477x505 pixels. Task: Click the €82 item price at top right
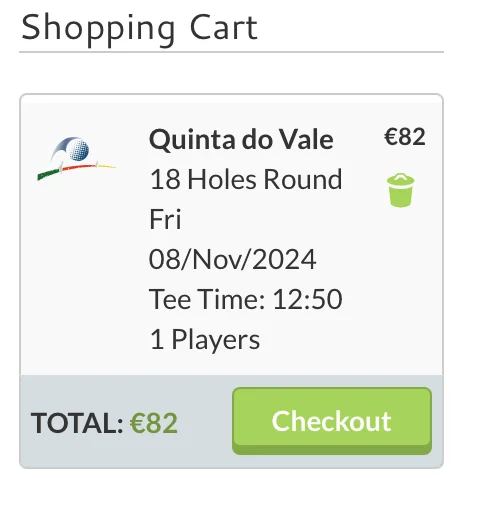pyautogui.click(x=405, y=137)
